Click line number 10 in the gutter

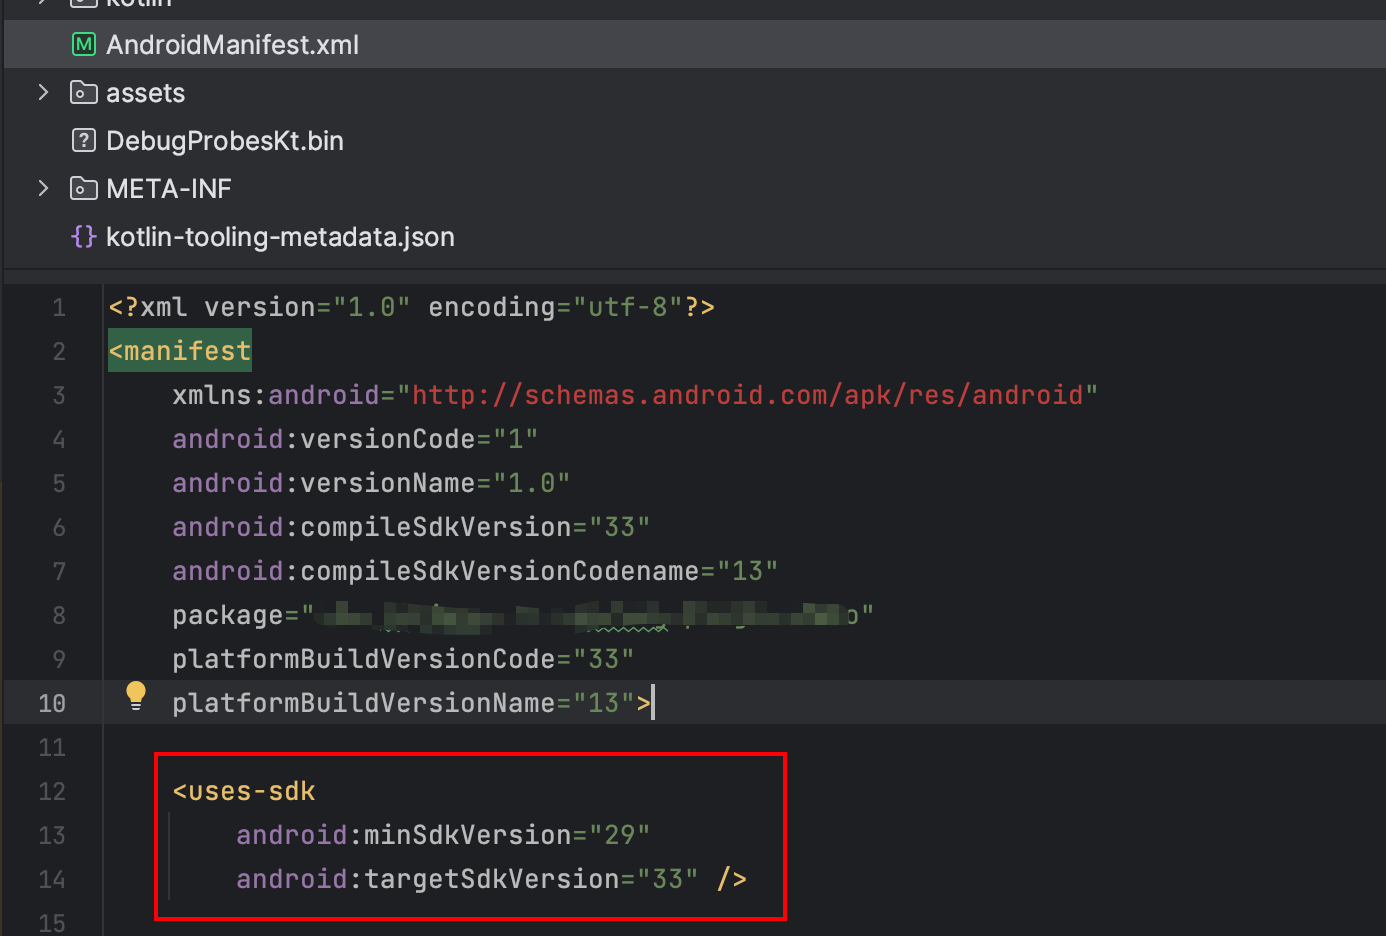52,703
